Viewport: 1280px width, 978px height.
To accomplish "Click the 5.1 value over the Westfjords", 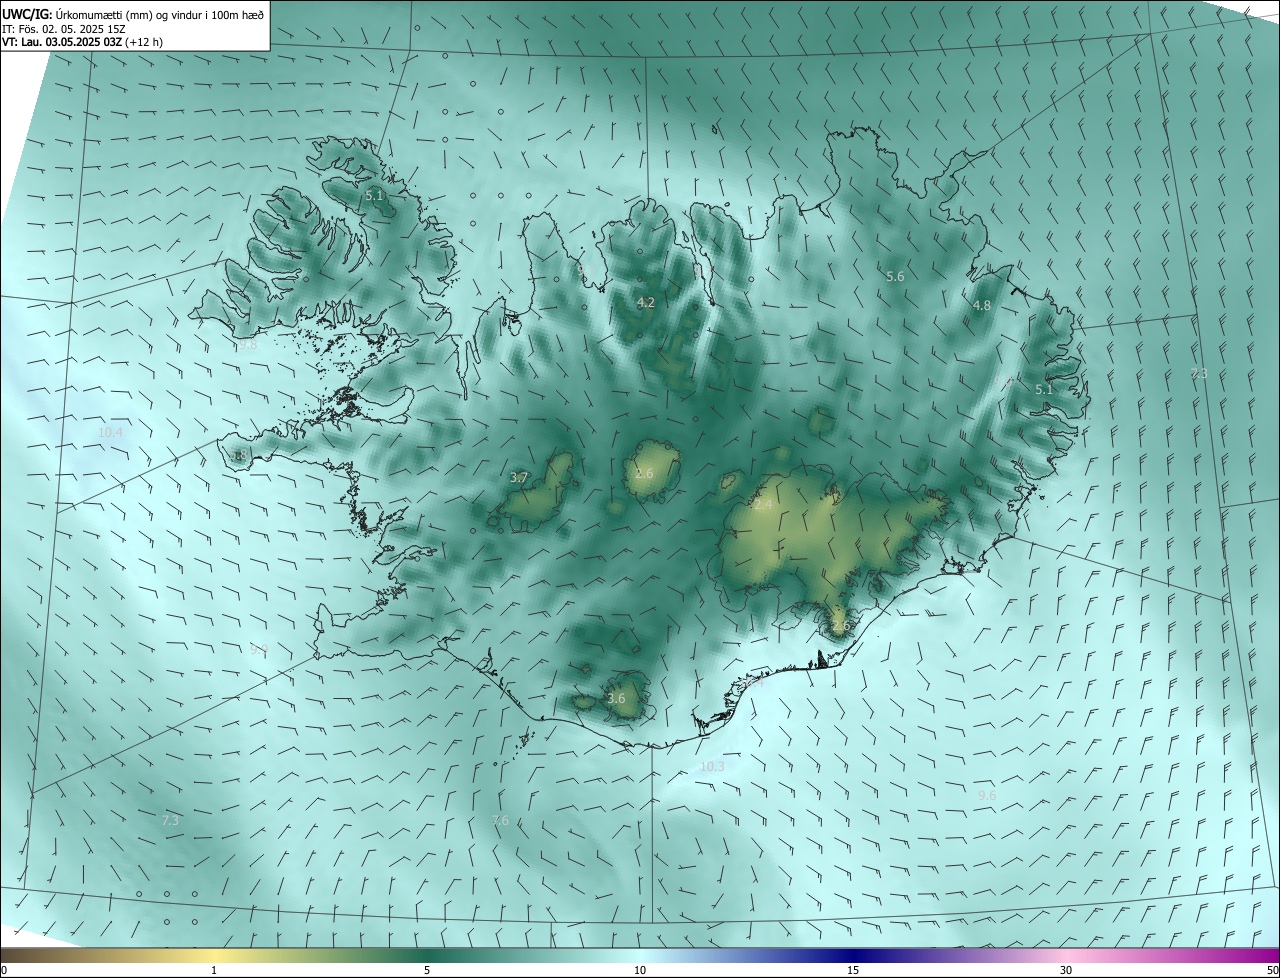I will click(x=374, y=196).
